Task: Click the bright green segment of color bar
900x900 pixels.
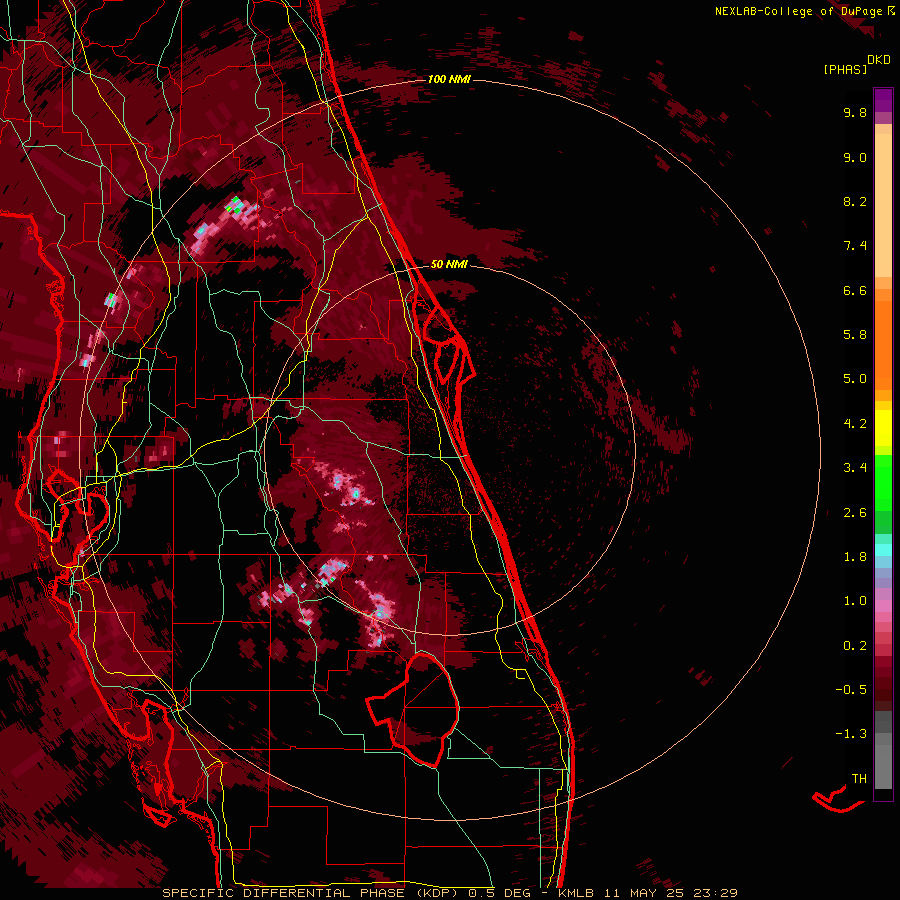Action: 883,482
